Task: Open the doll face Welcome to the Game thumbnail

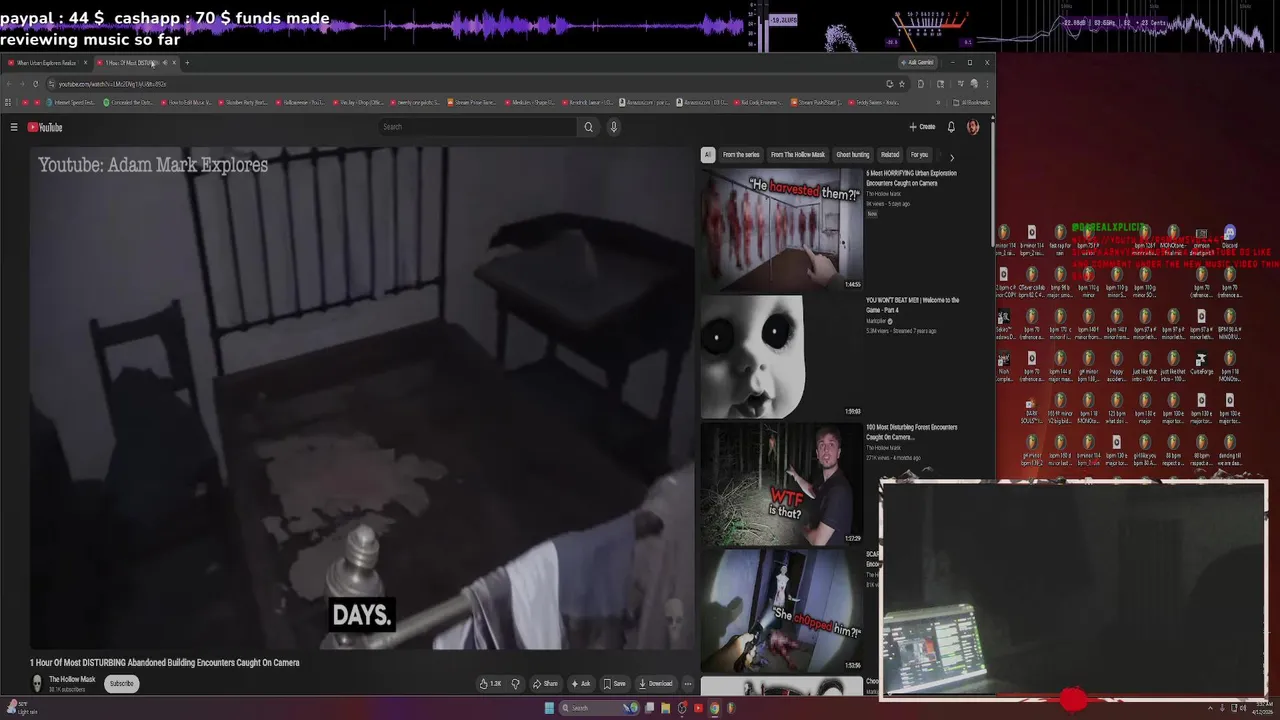Action: pyautogui.click(x=781, y=356)
